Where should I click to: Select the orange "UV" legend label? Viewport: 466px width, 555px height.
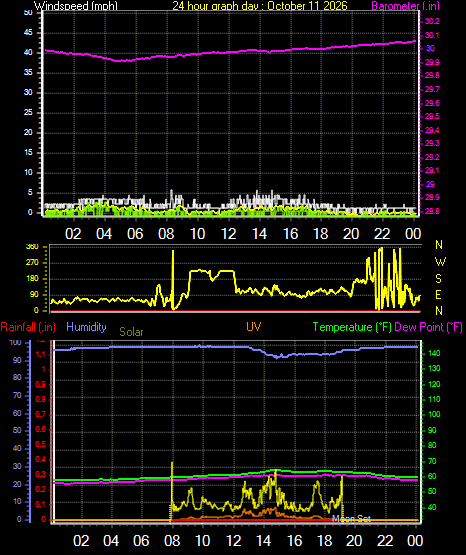(253, 326)
